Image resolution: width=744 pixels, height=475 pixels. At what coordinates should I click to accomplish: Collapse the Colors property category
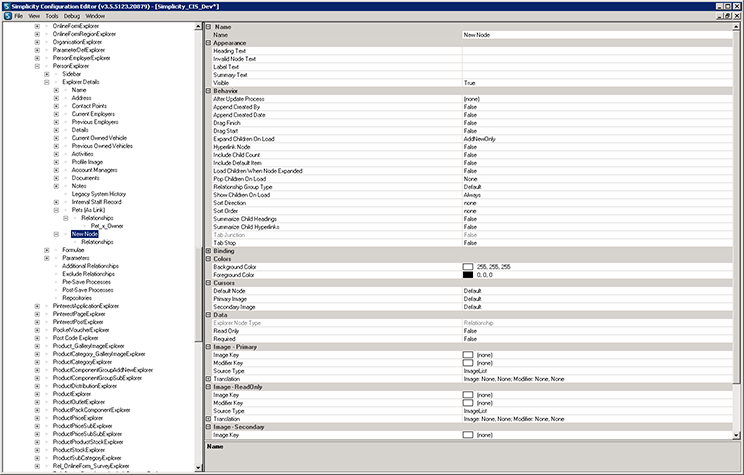[208, 259]
